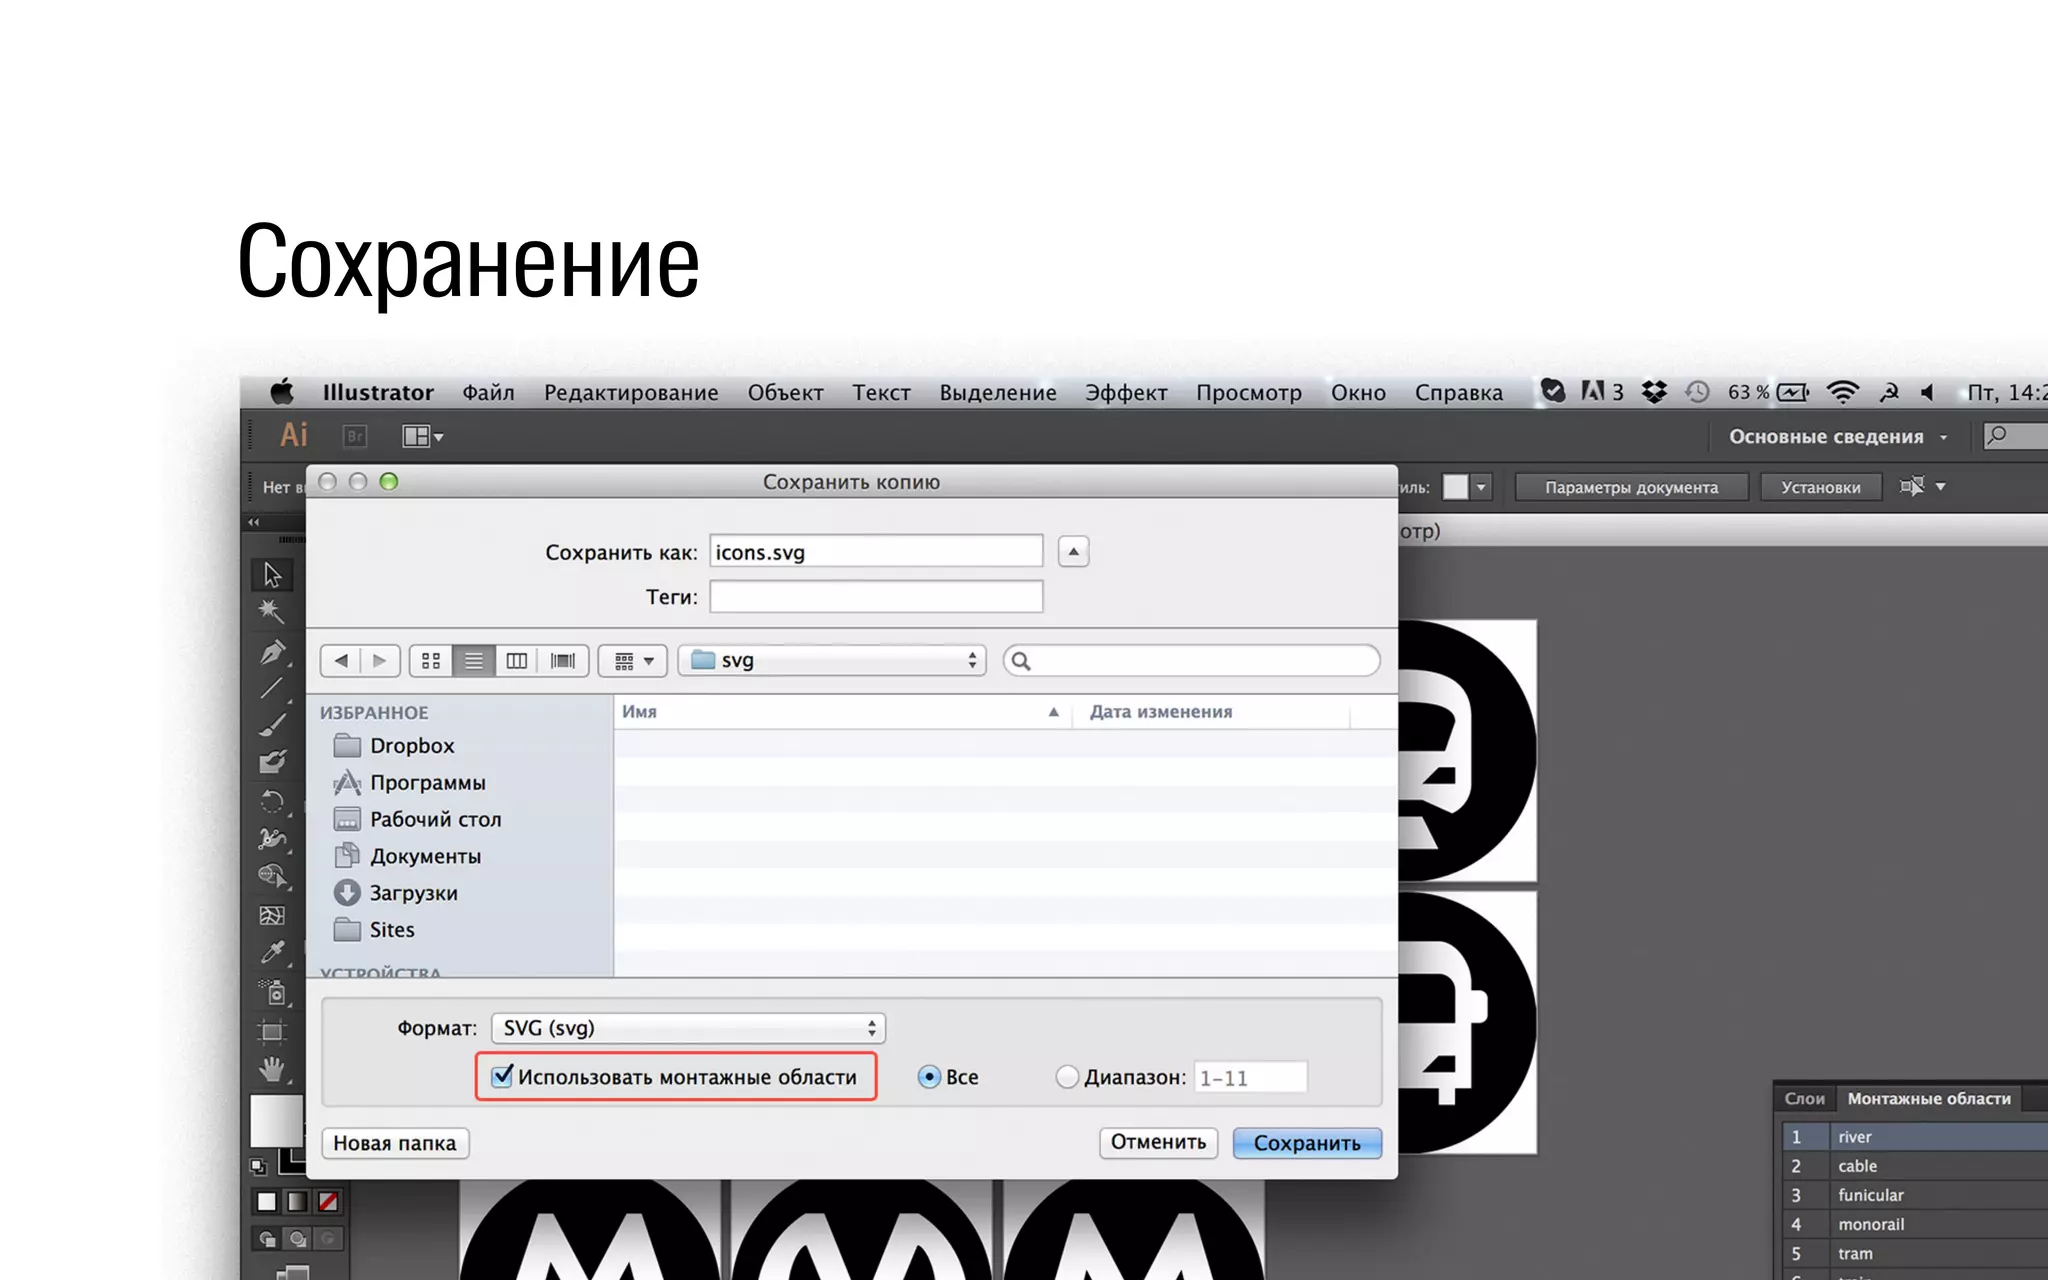The width and height of the screenshot is (2048, 1280).
Task: Click the style color swatch in control bar
Action: click(x=1455, y=487)
